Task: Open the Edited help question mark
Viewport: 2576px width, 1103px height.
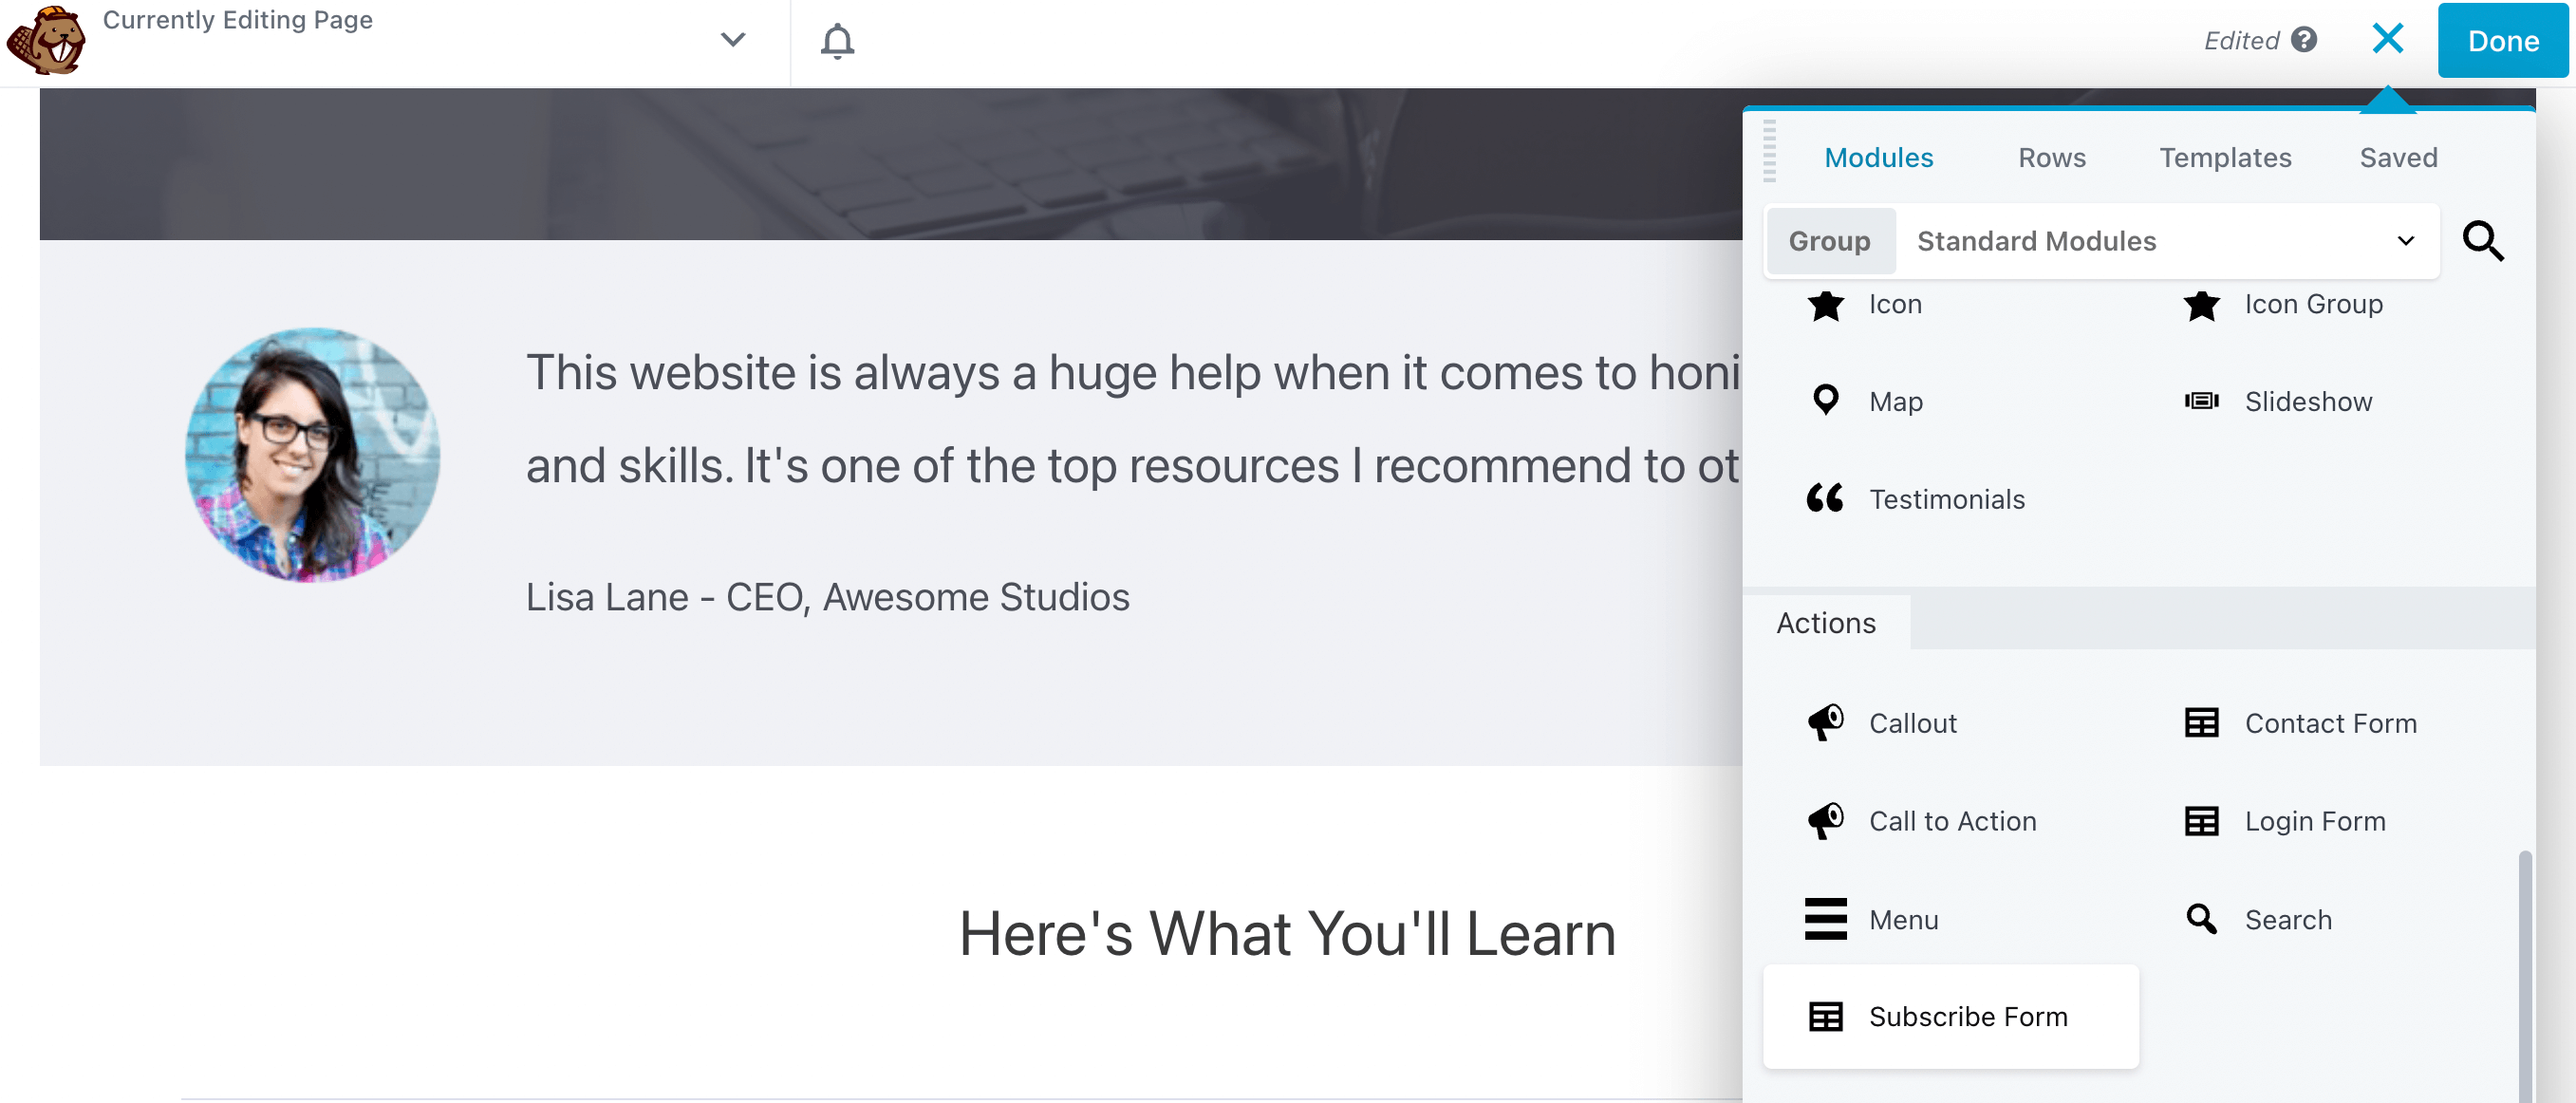Action: point(2304,40)
